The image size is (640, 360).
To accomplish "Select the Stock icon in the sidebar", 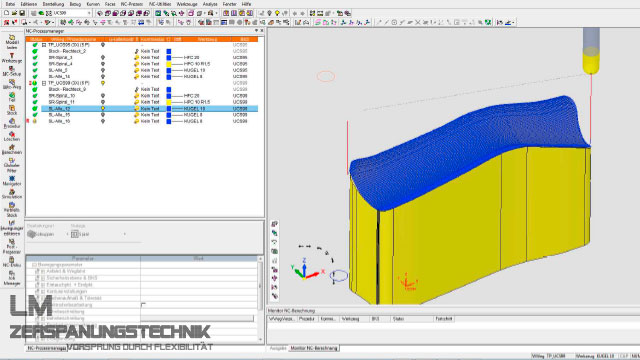I will tap(11, 110).
